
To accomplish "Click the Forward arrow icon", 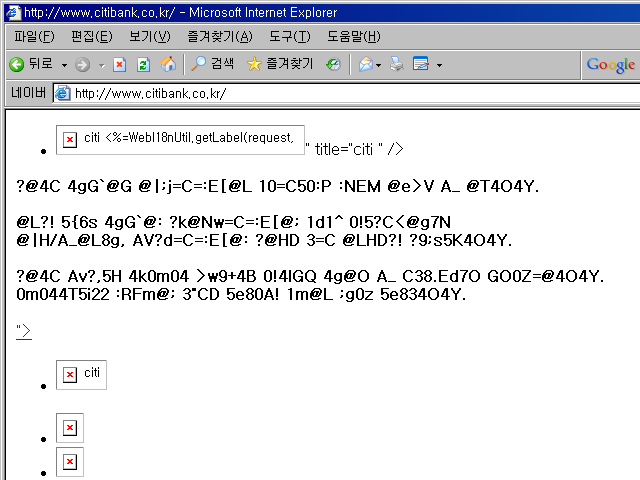I will coord(82,64).
